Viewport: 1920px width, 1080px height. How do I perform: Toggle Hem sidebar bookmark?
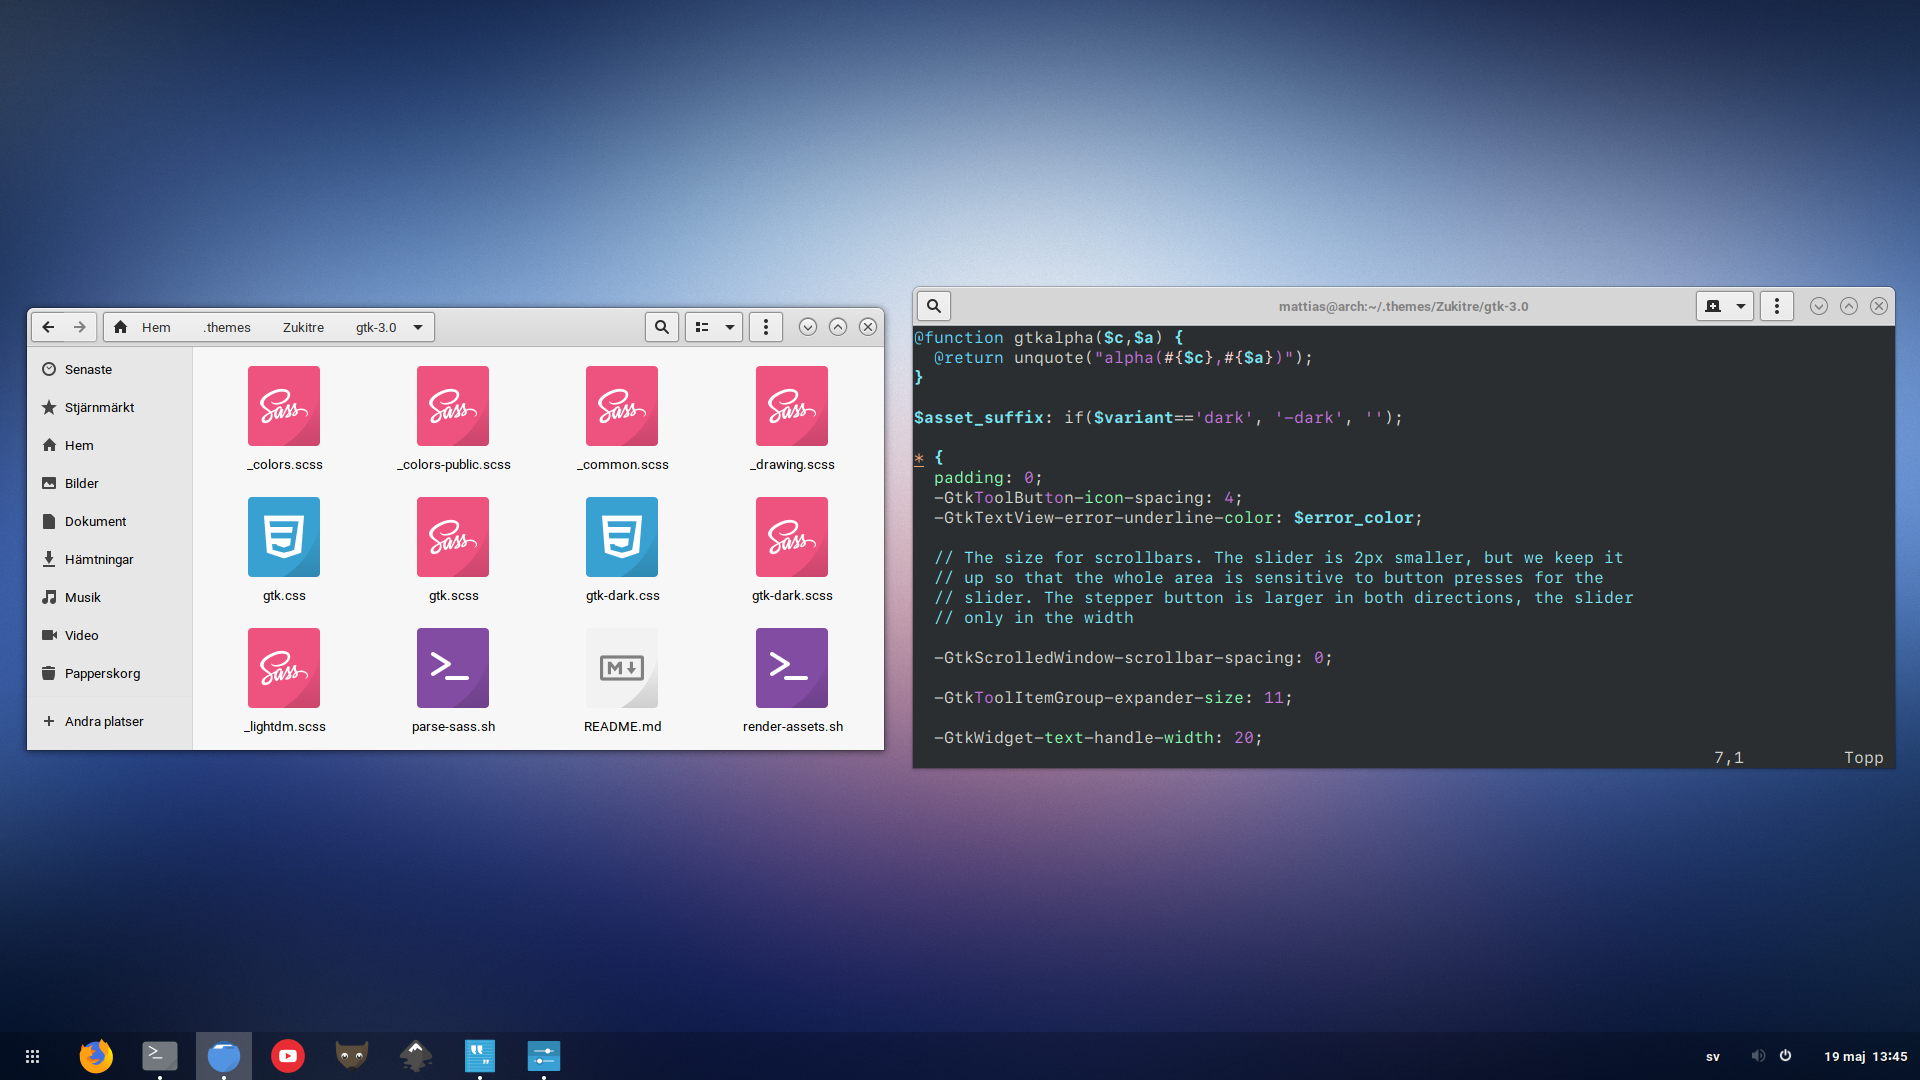tap(76, 446)
